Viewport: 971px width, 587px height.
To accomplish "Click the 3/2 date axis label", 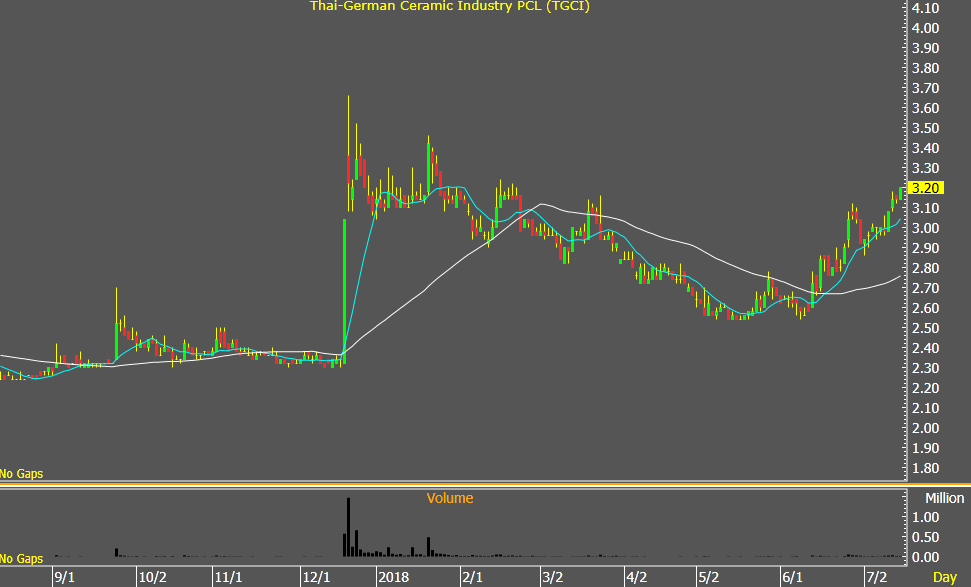I will (552, 577).
